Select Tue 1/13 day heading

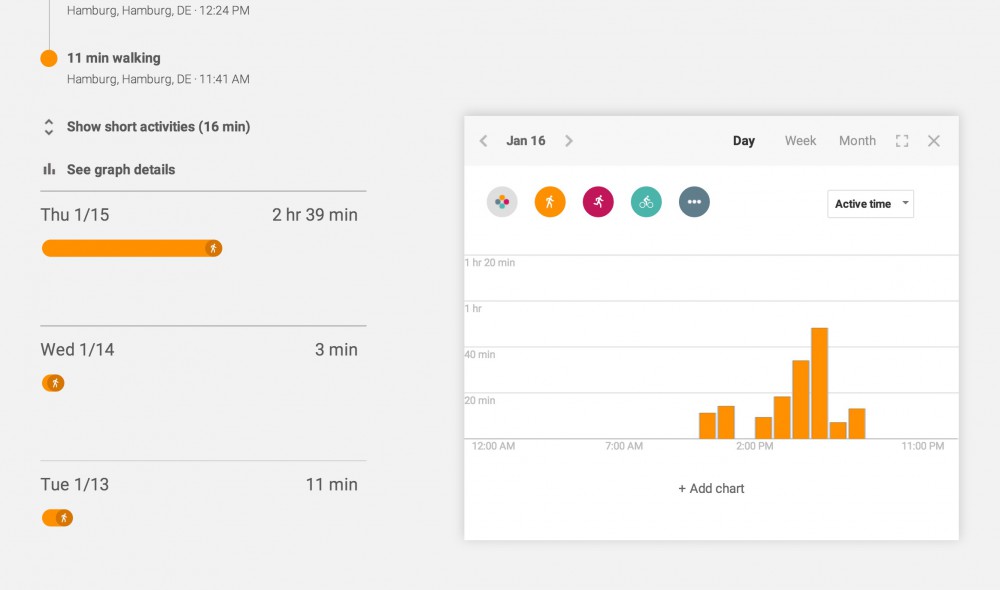tap(75, 484)
